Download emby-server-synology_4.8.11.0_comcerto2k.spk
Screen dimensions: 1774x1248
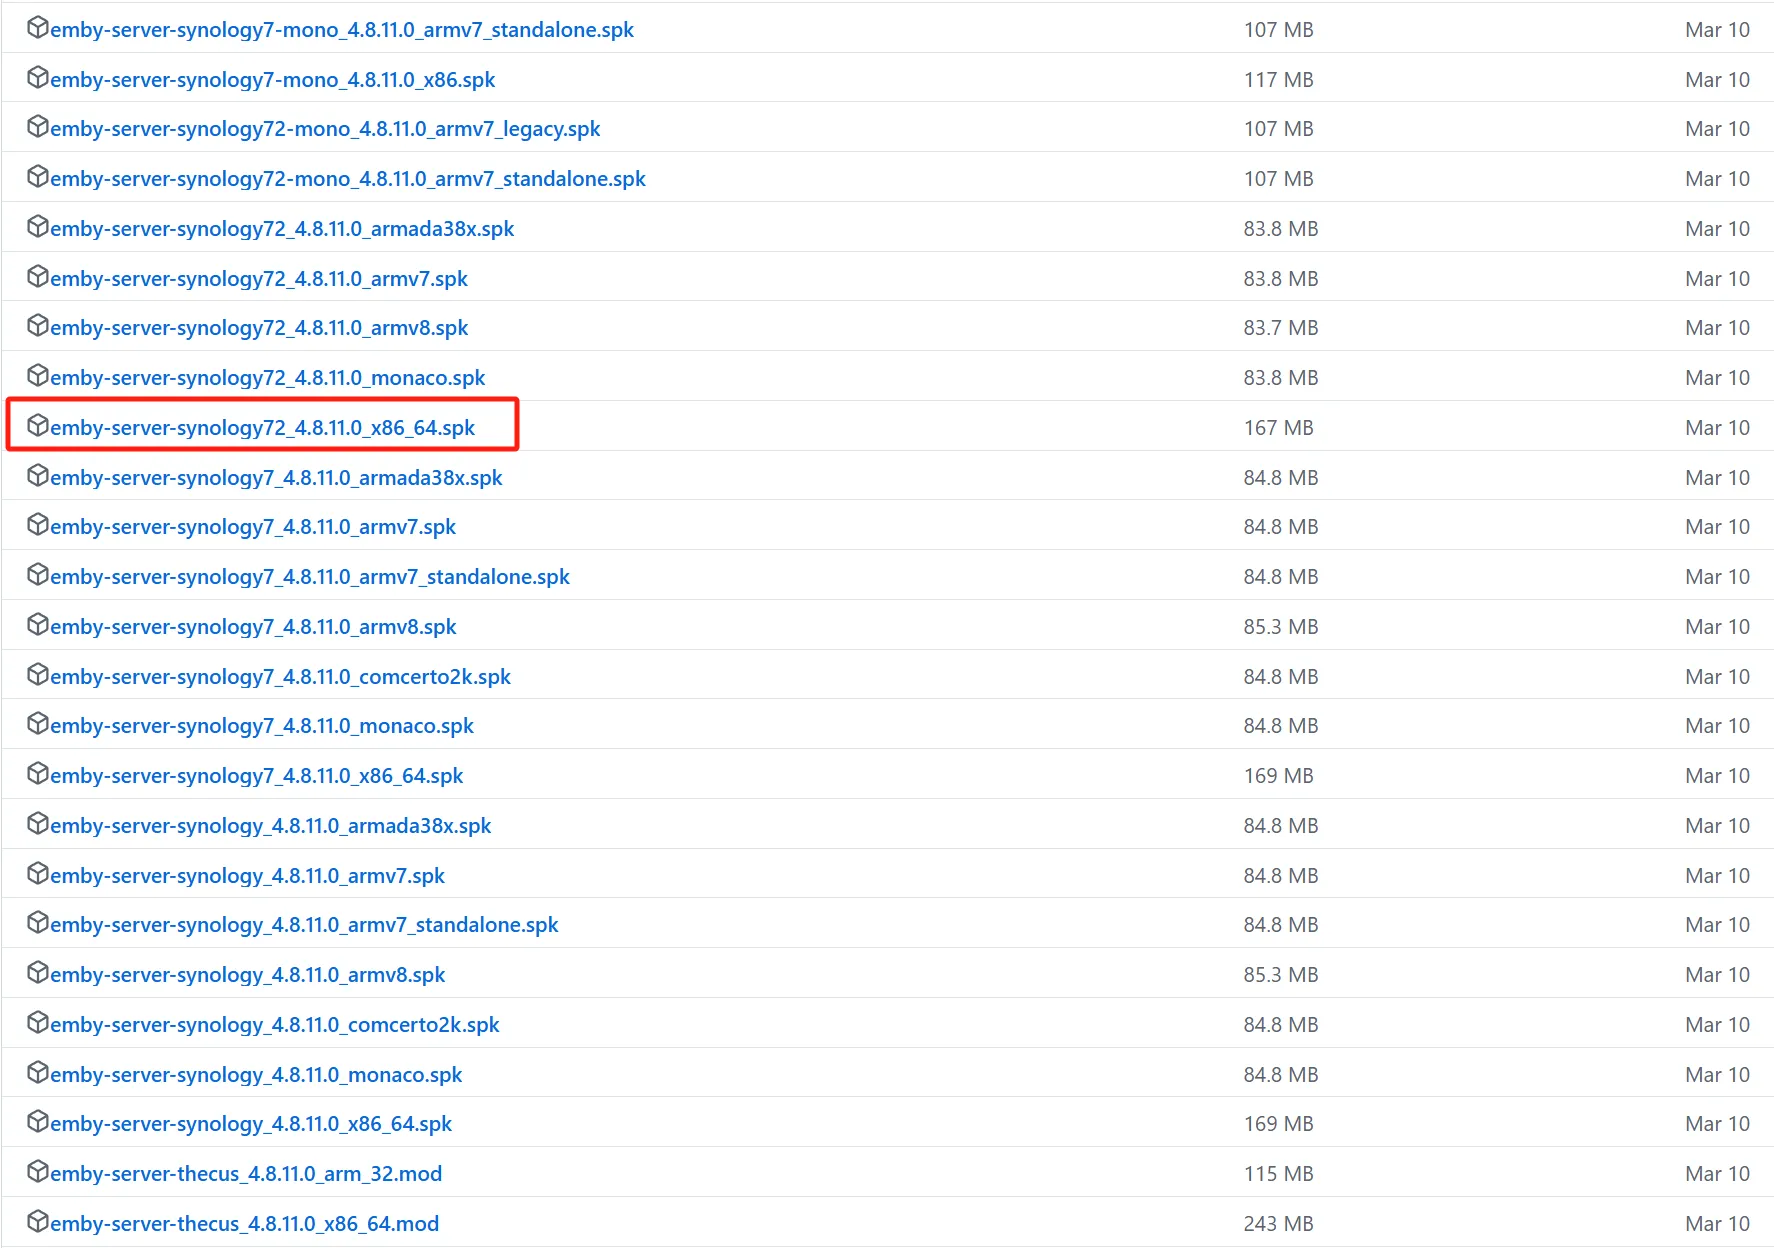point(274,1025)
